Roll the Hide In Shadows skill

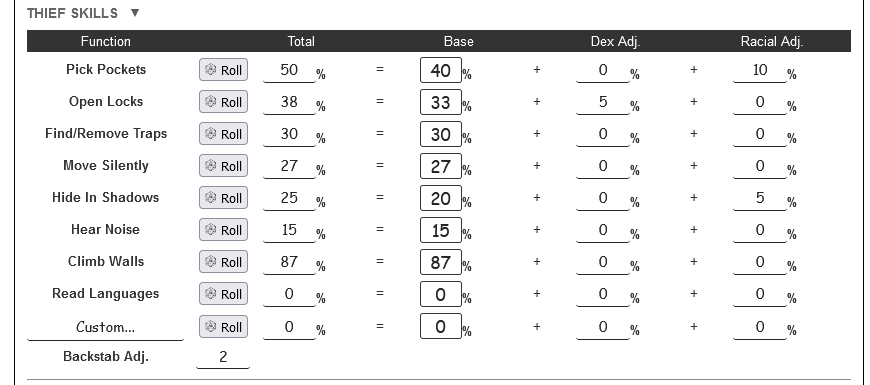pyautogui.click(x=224, y=198)
